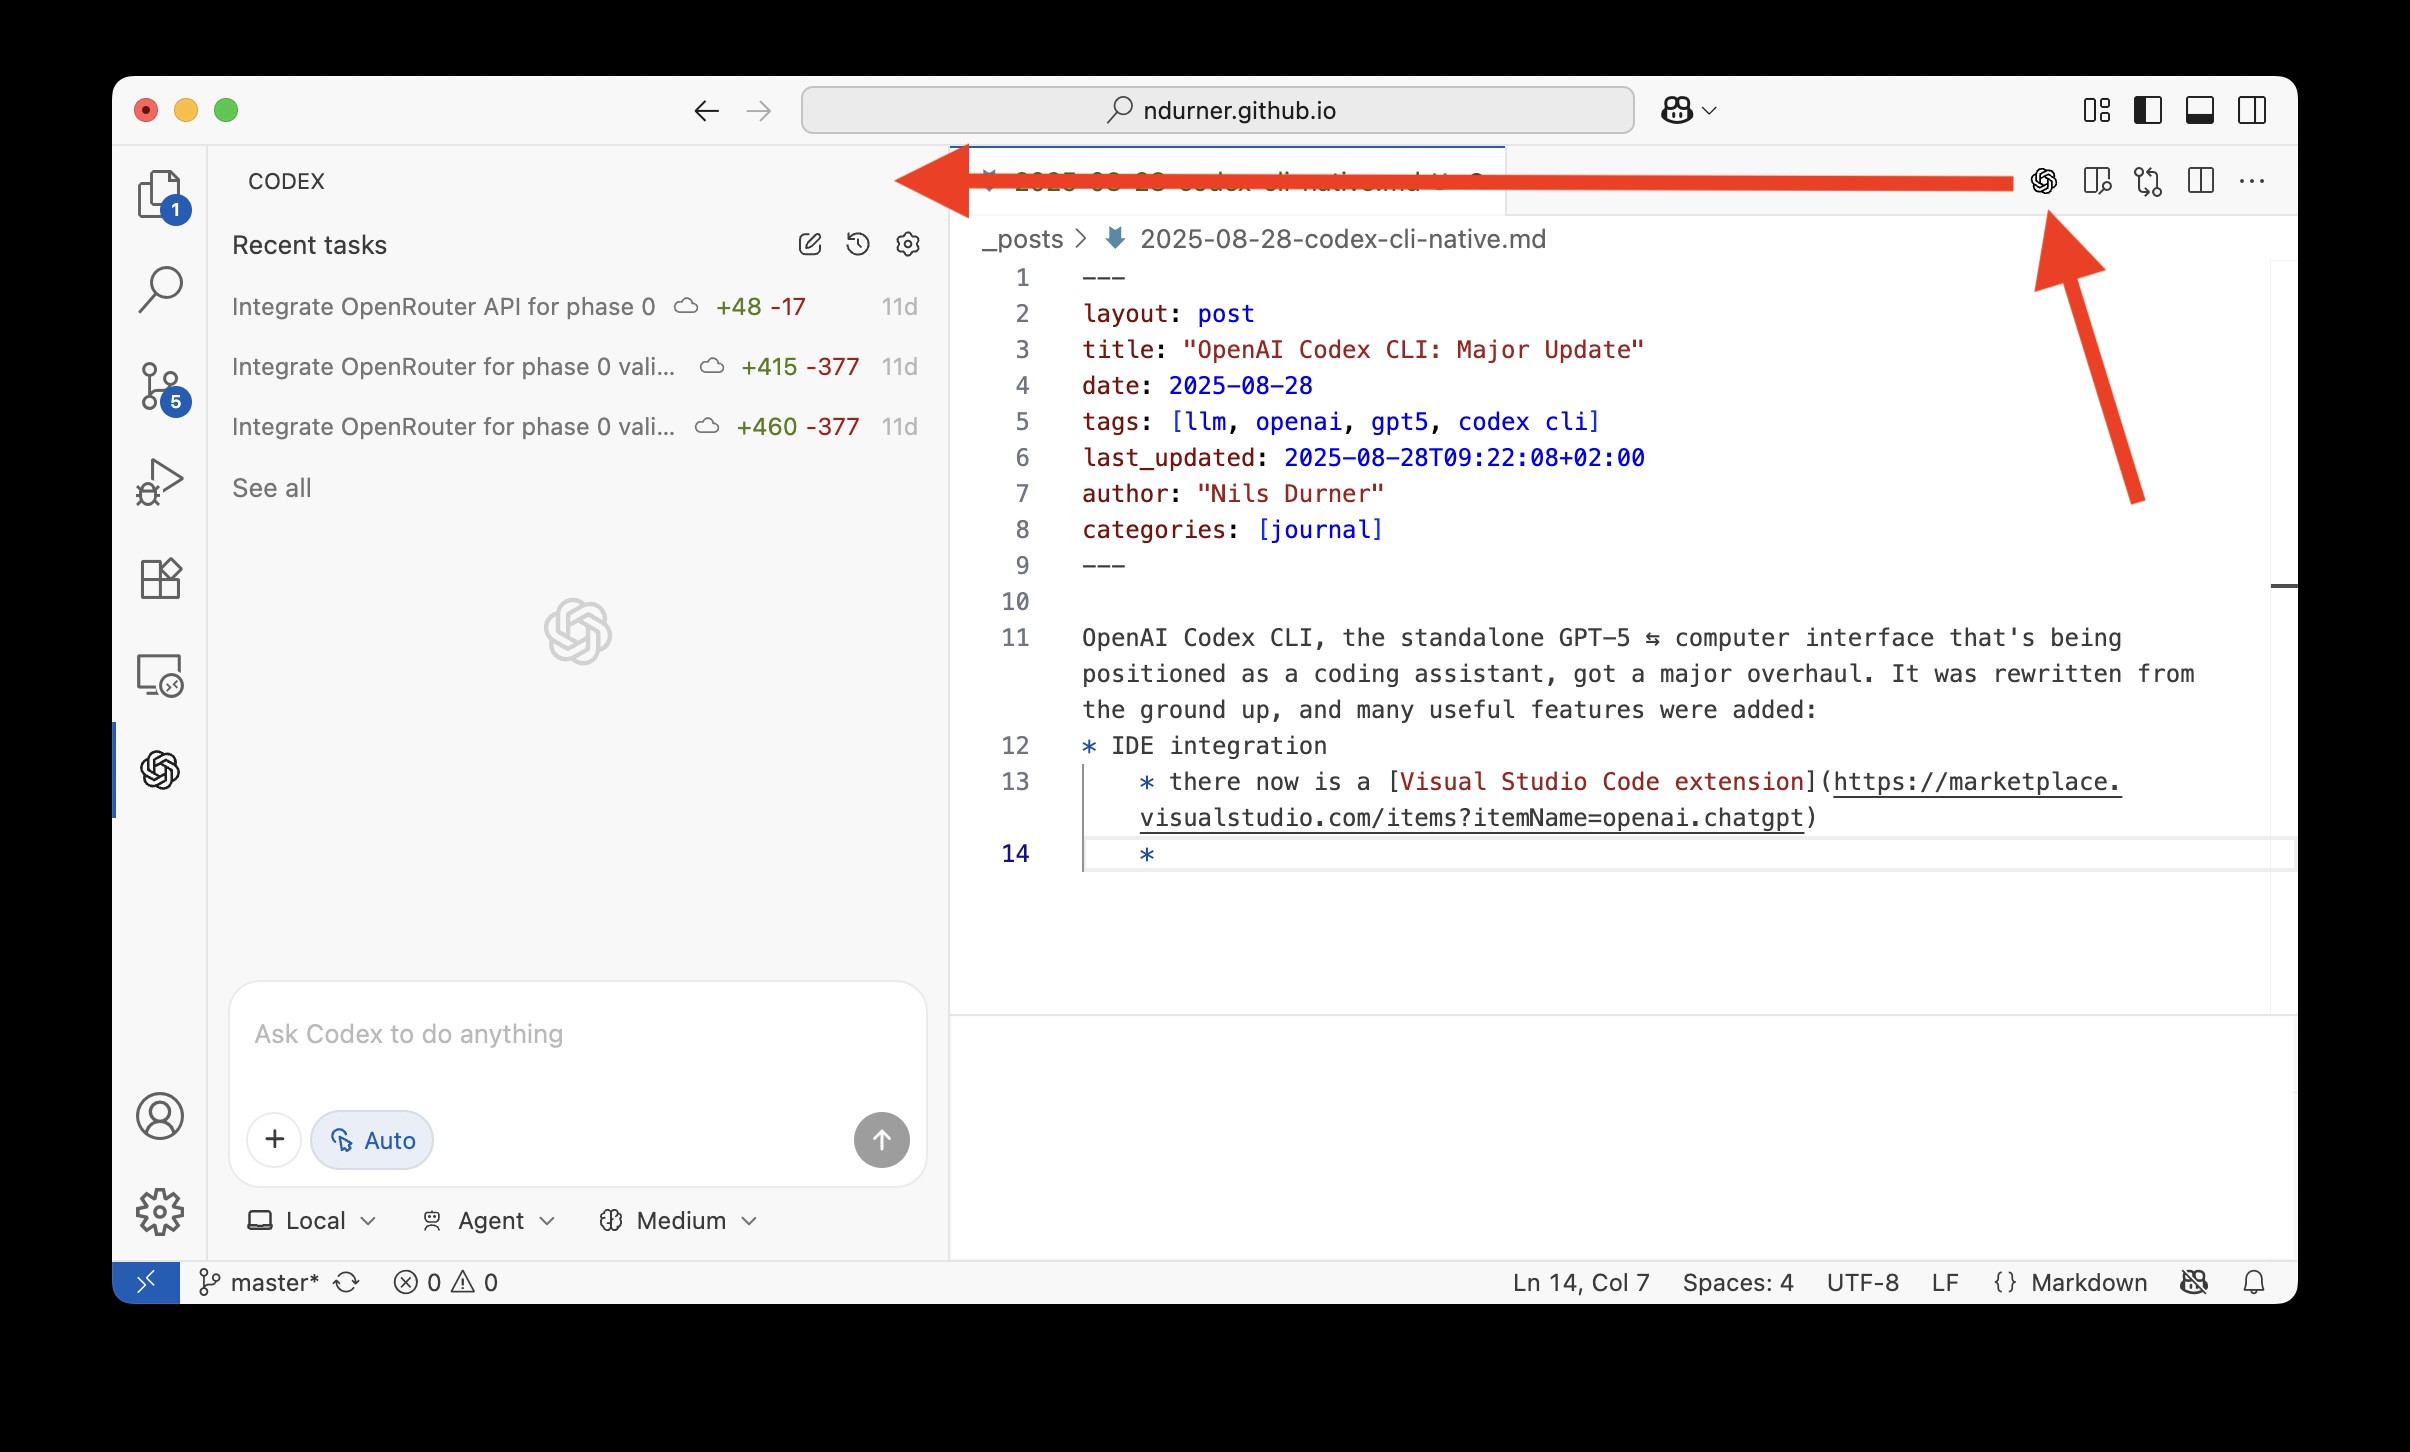
Task: Open editor More Actions ellipsis
Action: click(x=2252, y=181)
